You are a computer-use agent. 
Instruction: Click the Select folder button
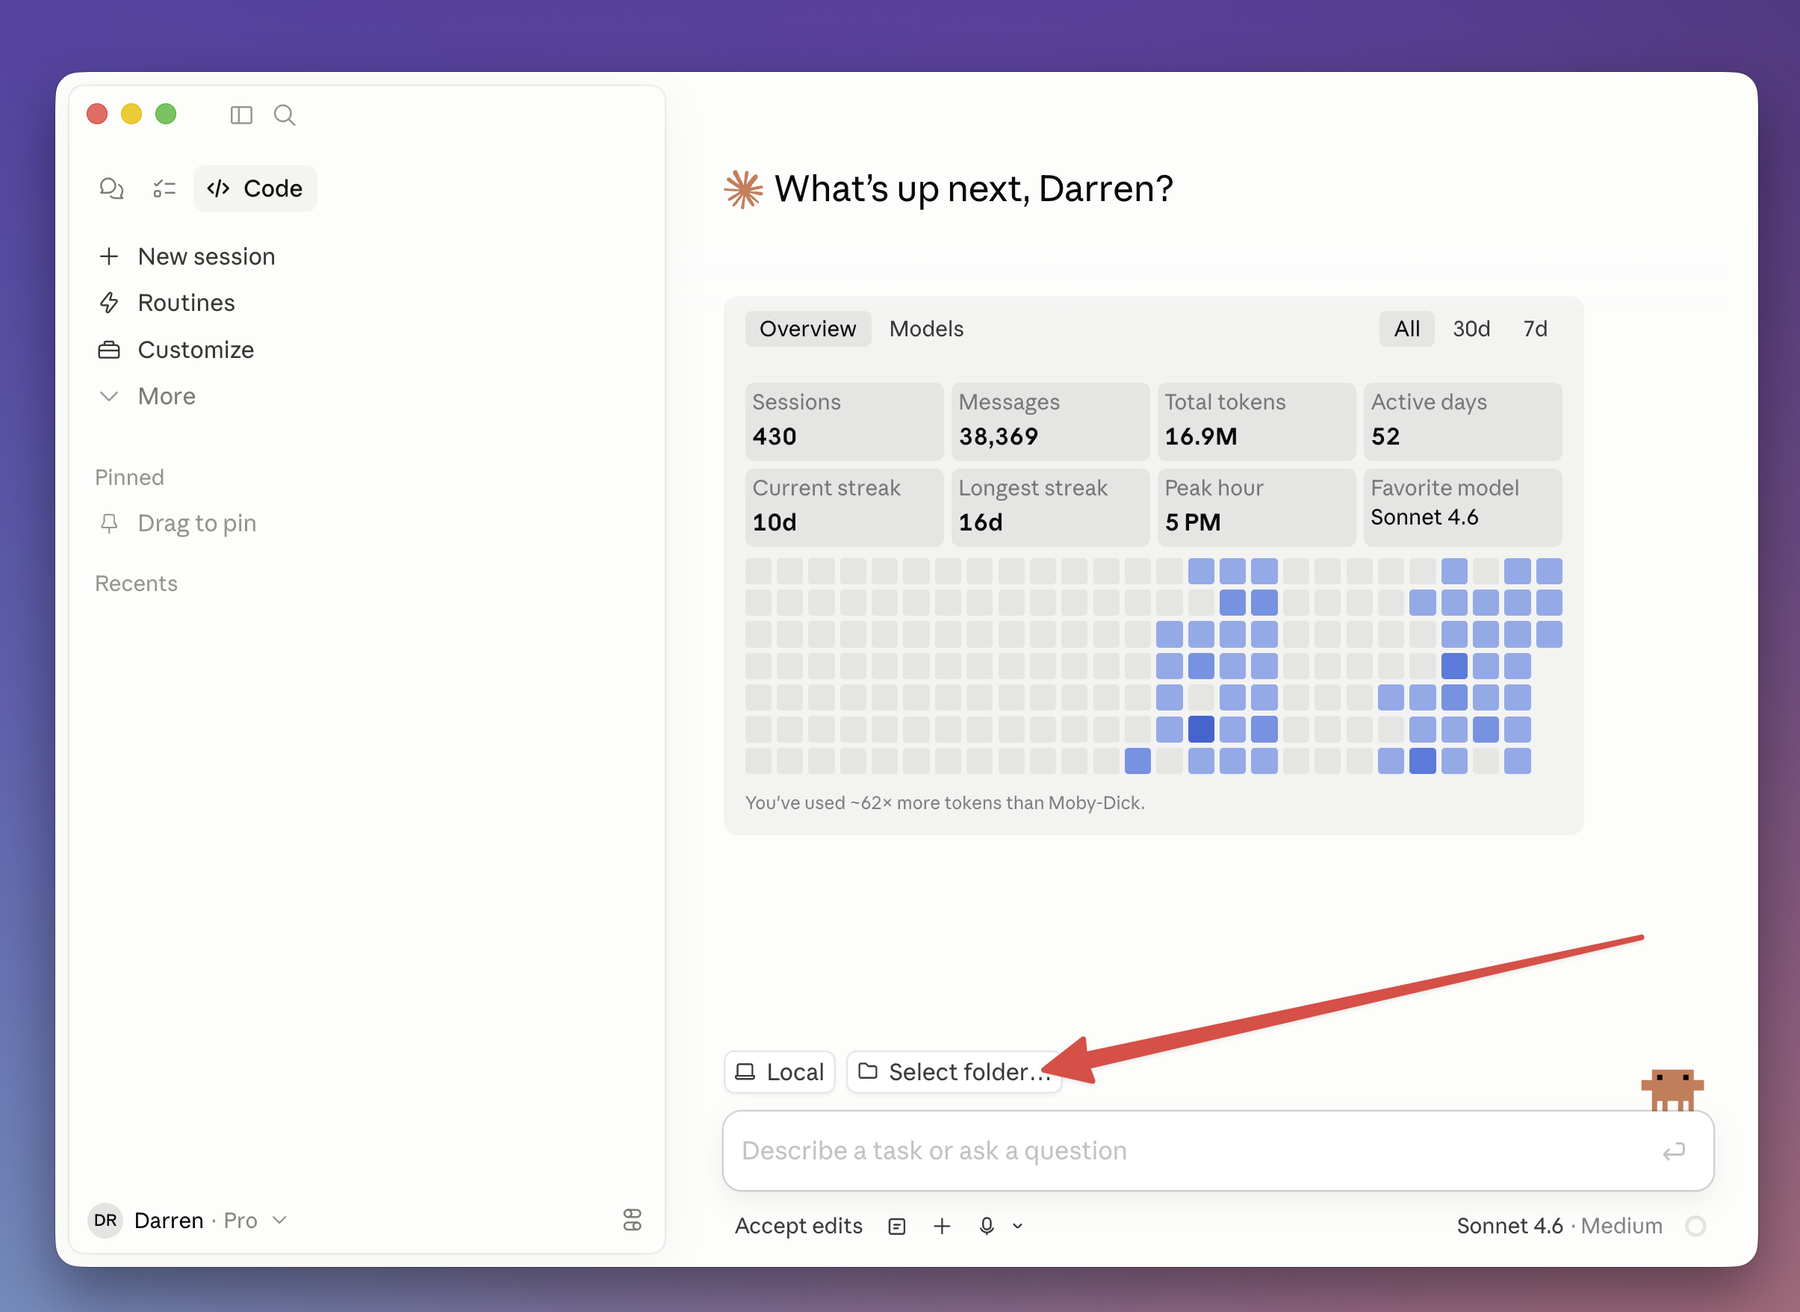pyautogui.click(x=954, y=1072)
